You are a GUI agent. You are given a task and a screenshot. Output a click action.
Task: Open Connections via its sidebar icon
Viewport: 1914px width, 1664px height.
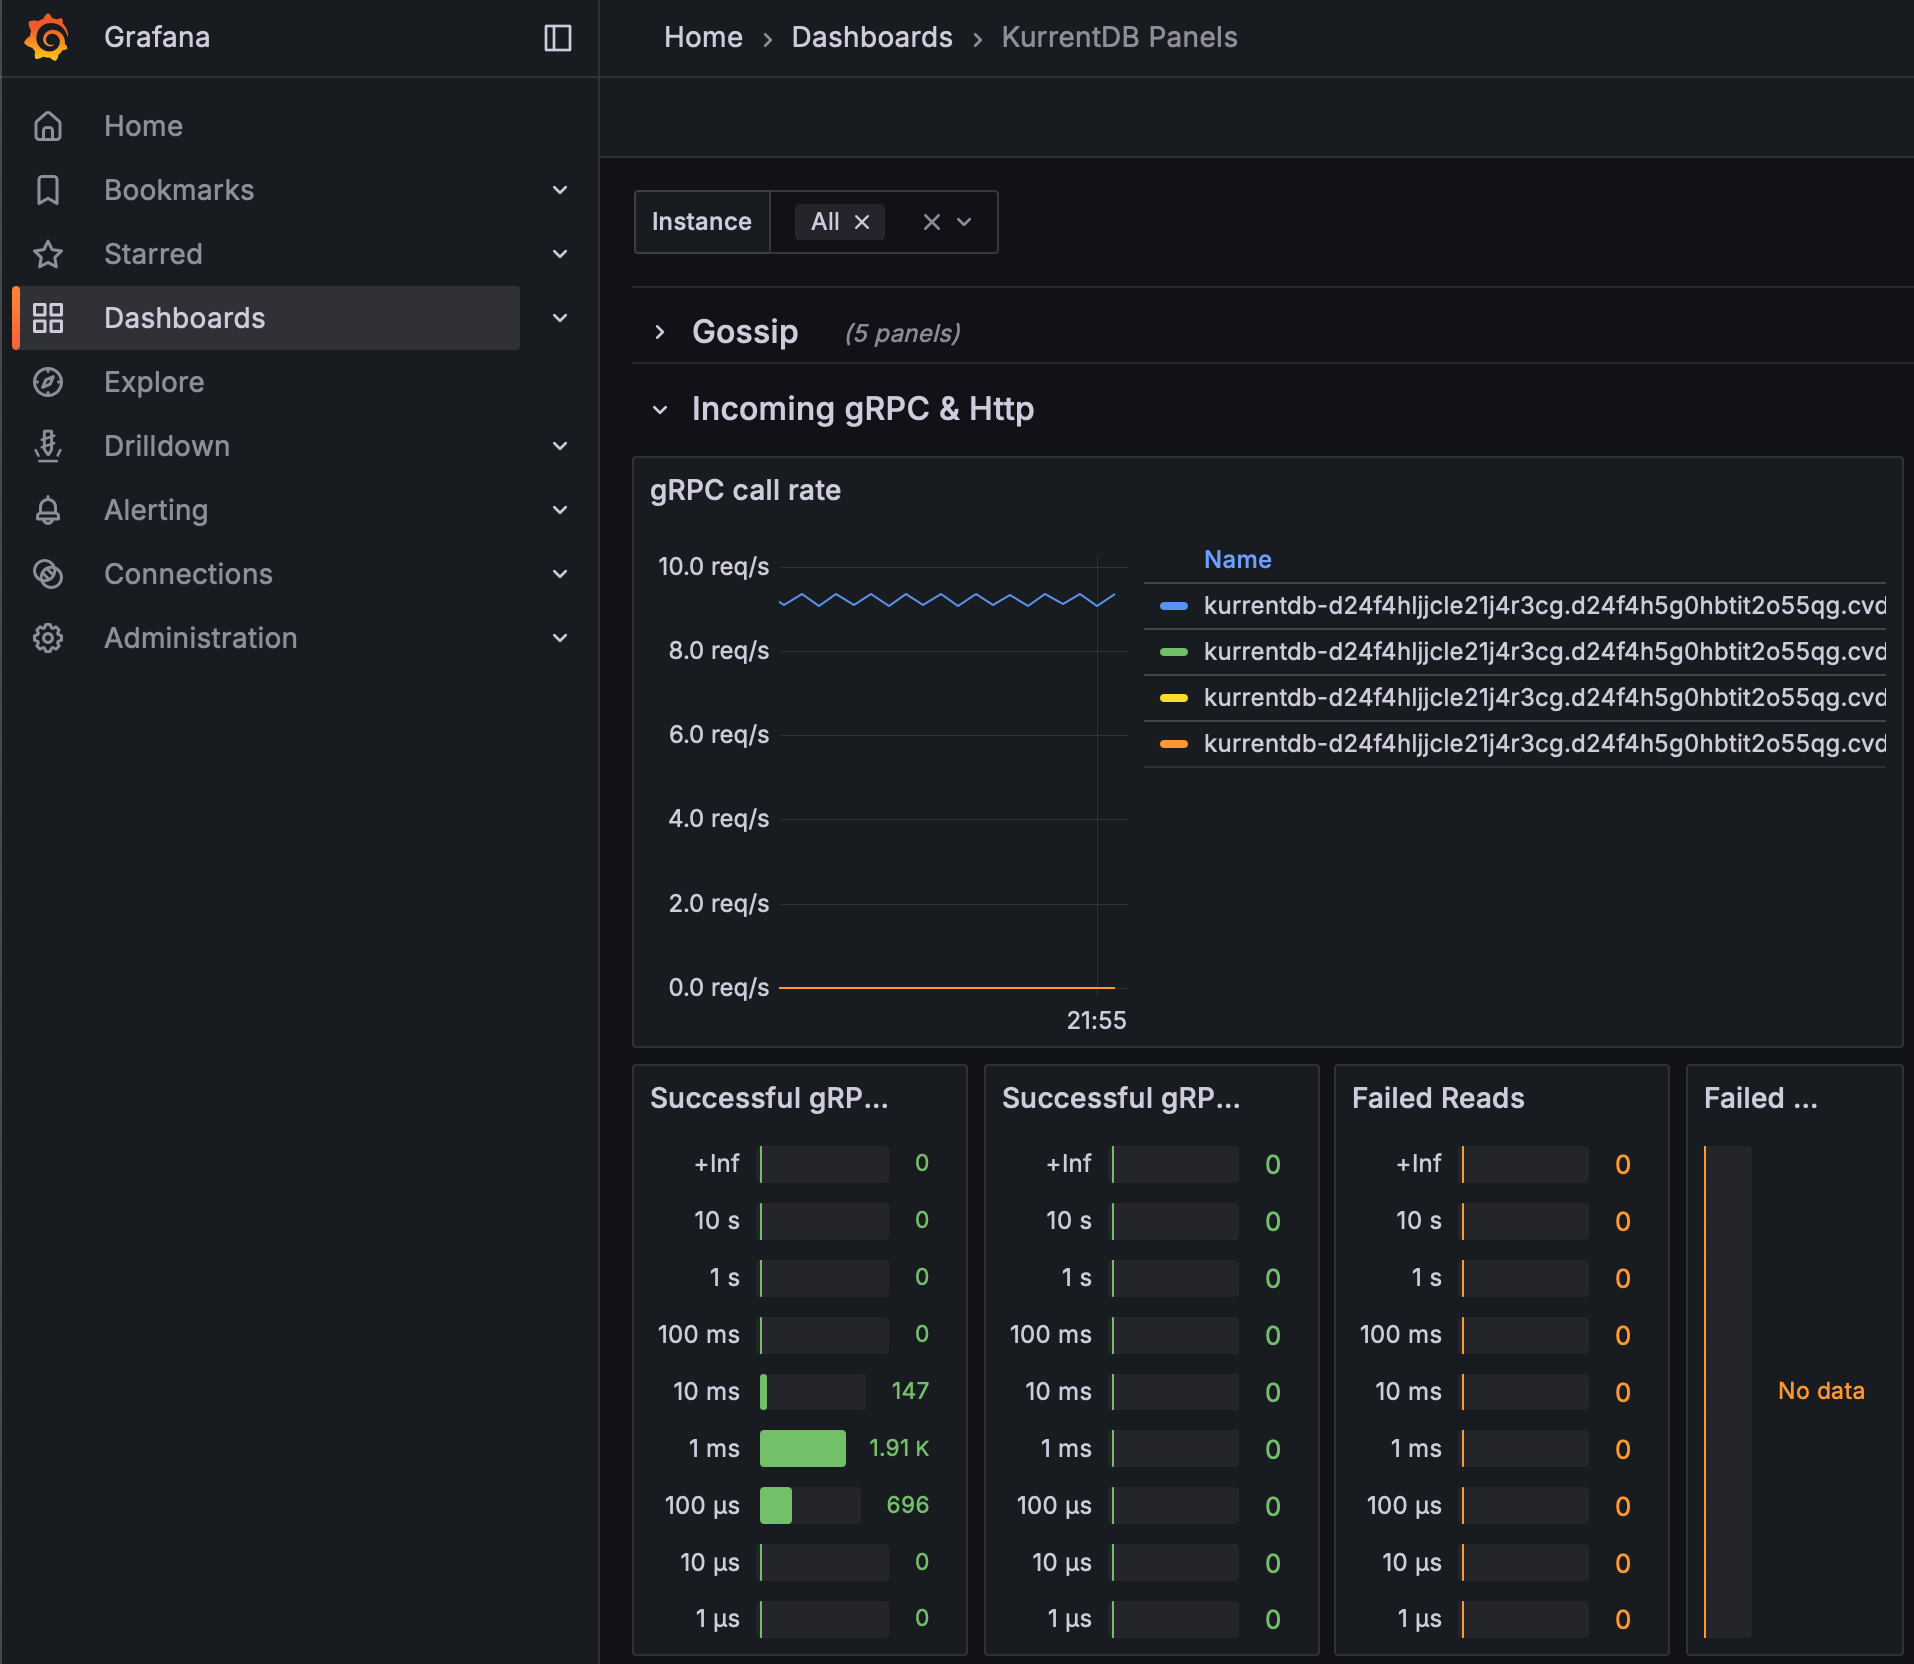pos(48,574)
